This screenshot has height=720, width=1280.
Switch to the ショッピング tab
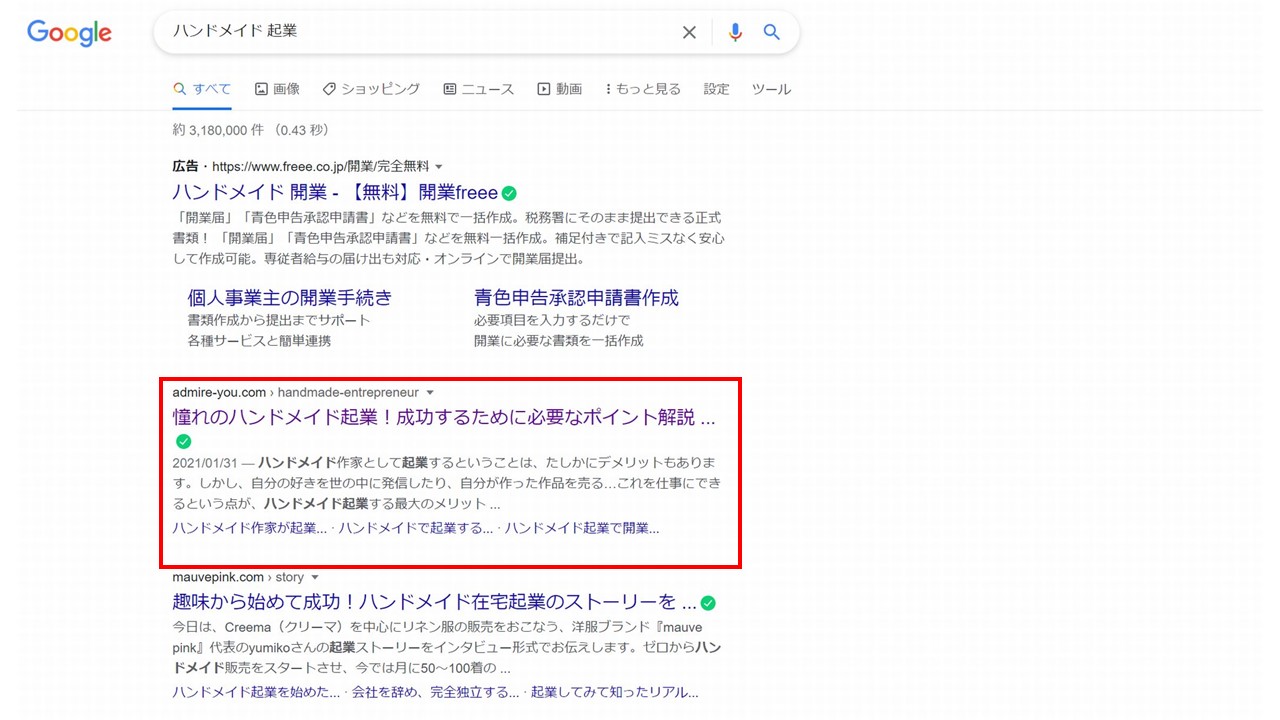371,89
